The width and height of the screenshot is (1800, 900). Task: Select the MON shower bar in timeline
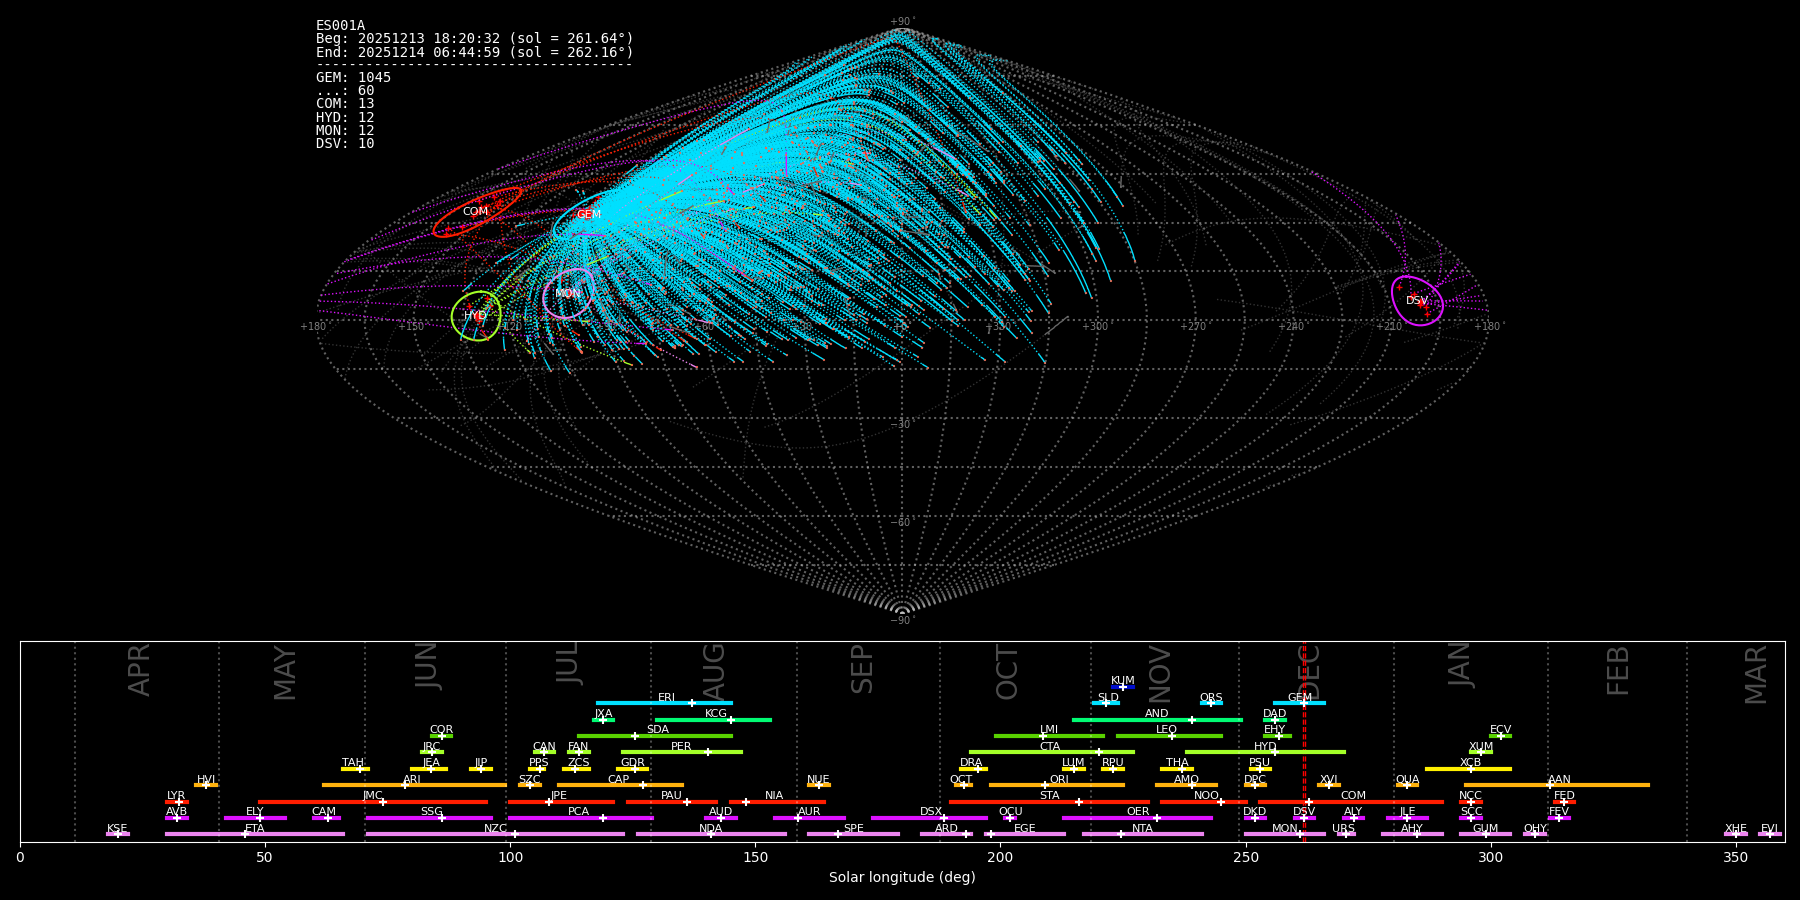(x=1285, y=834)
